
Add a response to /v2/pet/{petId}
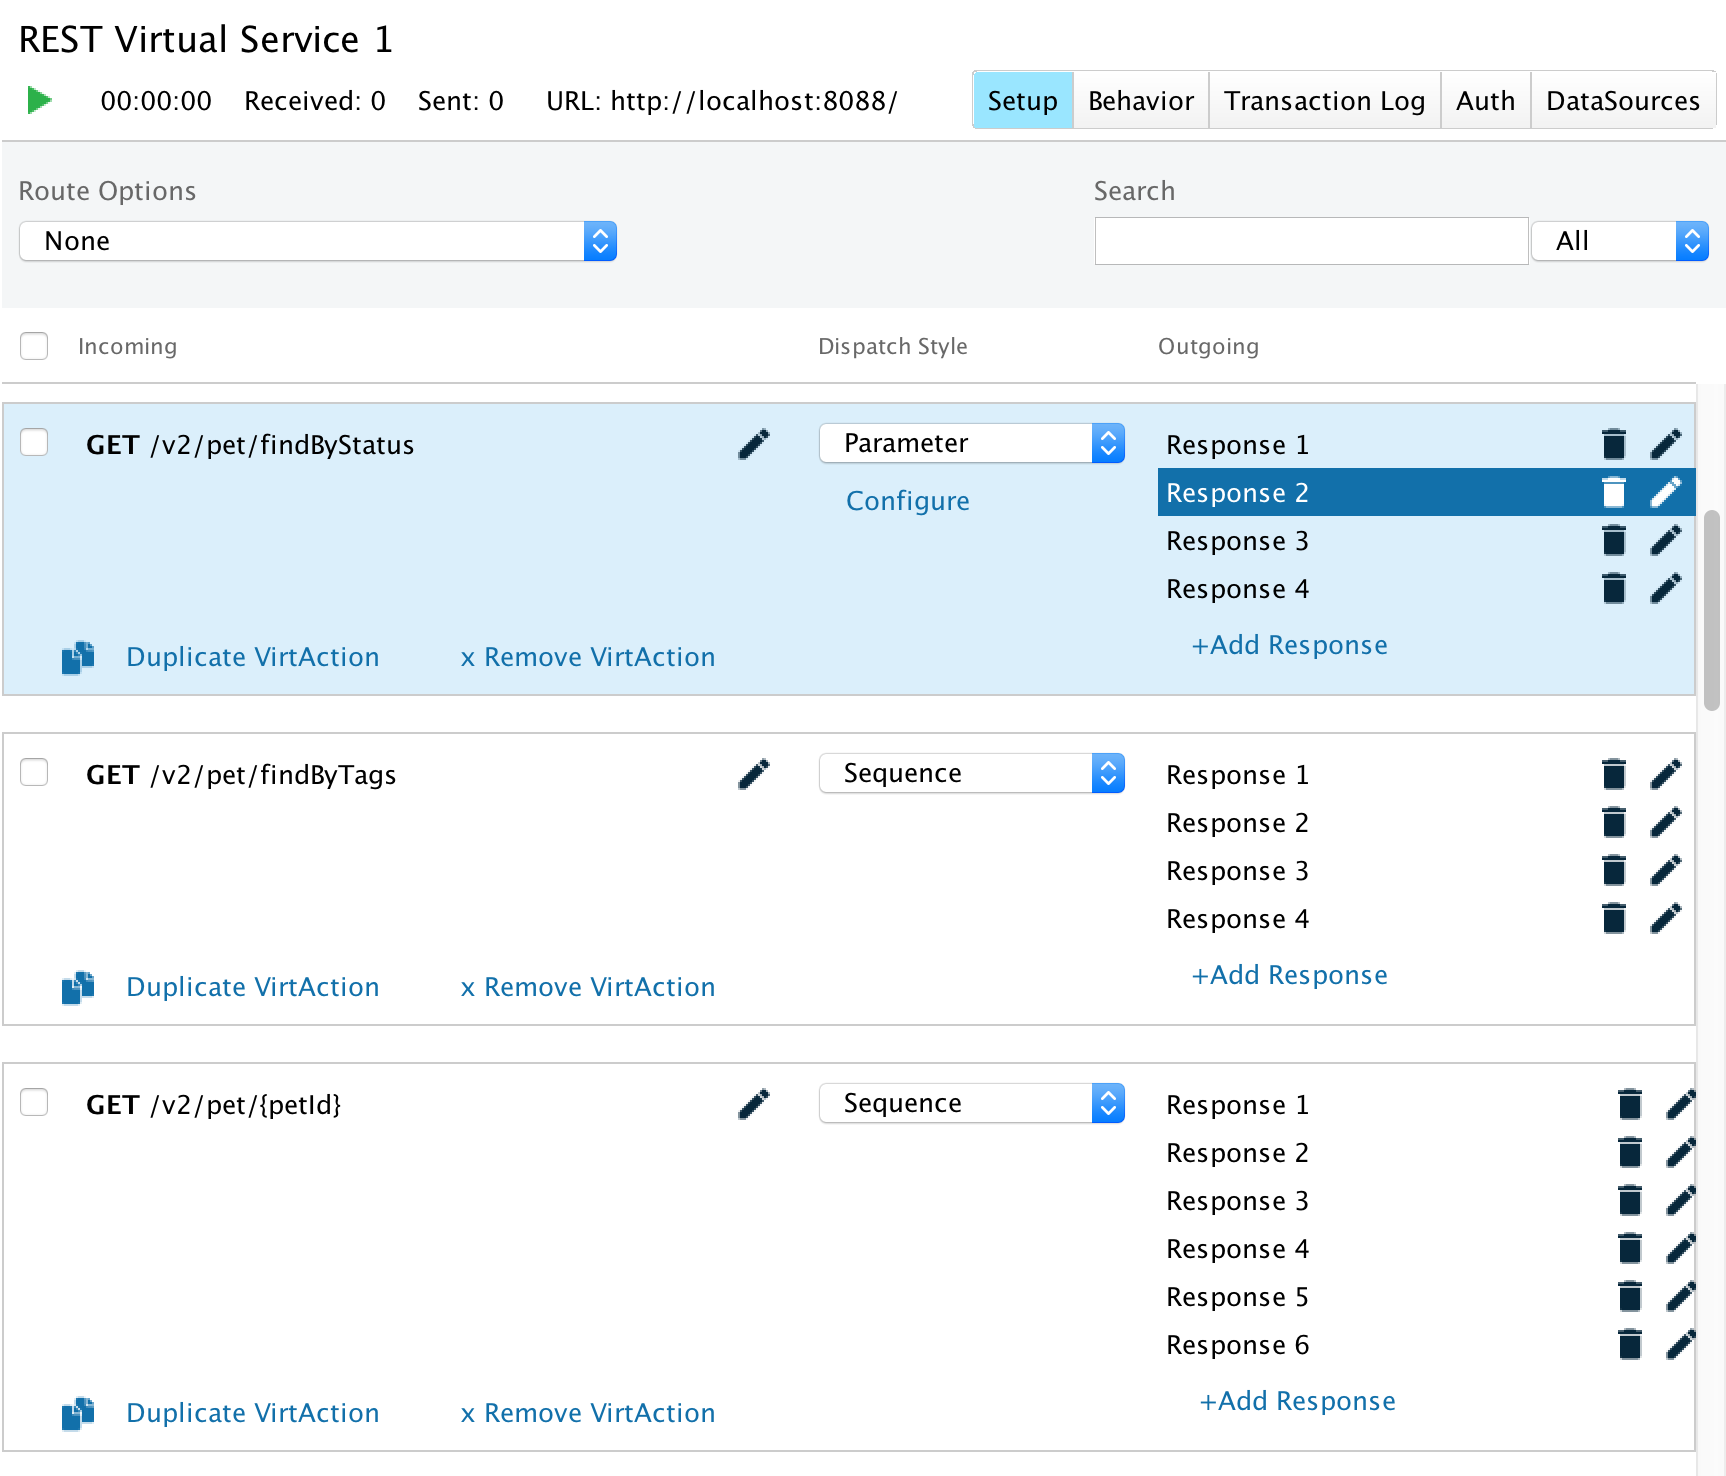click(x=1296, y=1401)
